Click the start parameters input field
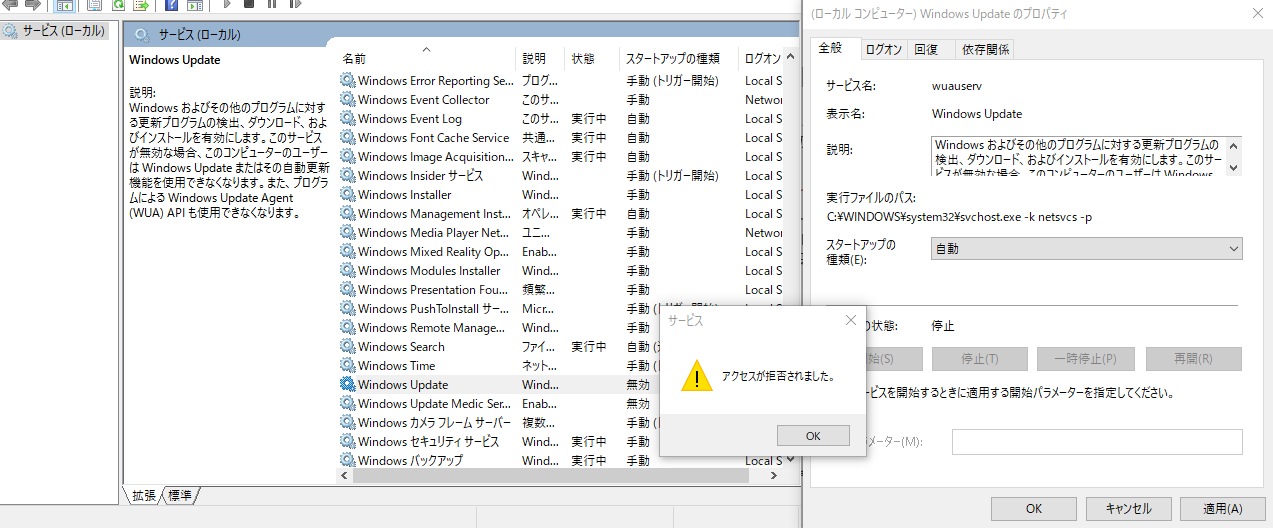Image resolution: width=1273 pixels, height=528 pixels. pos(1097,442)
